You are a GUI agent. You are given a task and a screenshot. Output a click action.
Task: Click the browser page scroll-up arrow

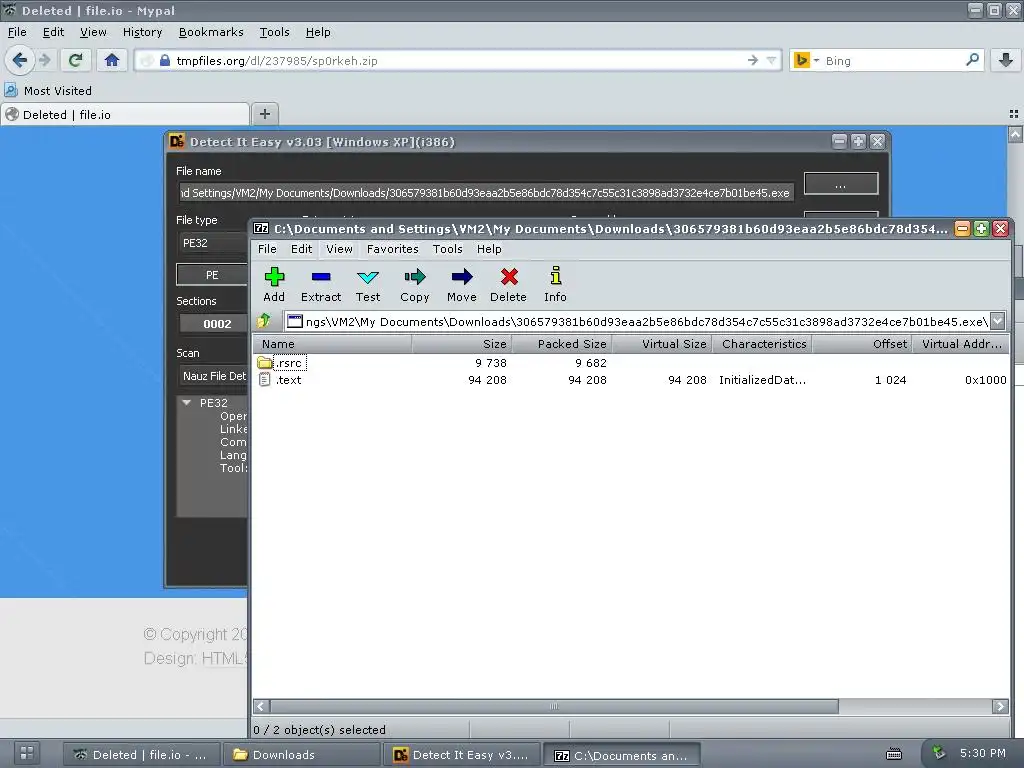coord(1016,135)
